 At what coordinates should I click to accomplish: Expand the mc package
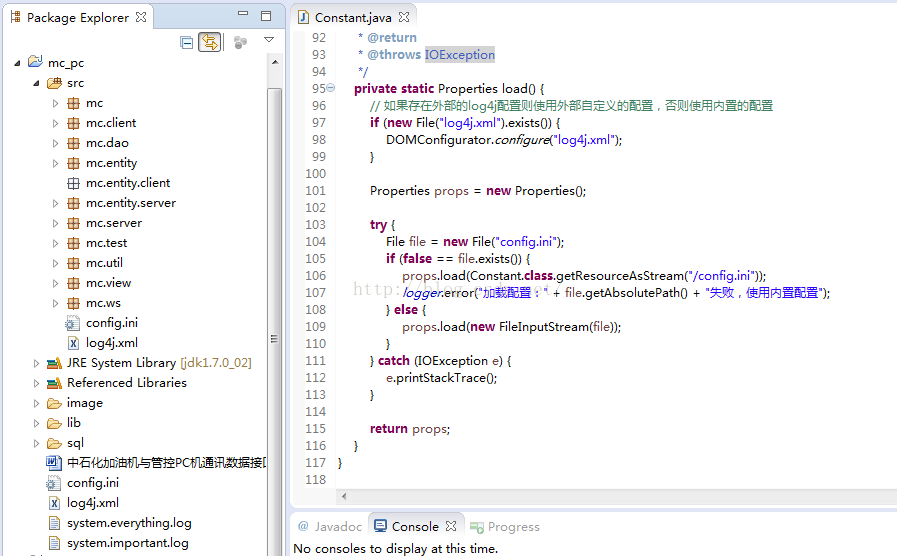(55, 104)
